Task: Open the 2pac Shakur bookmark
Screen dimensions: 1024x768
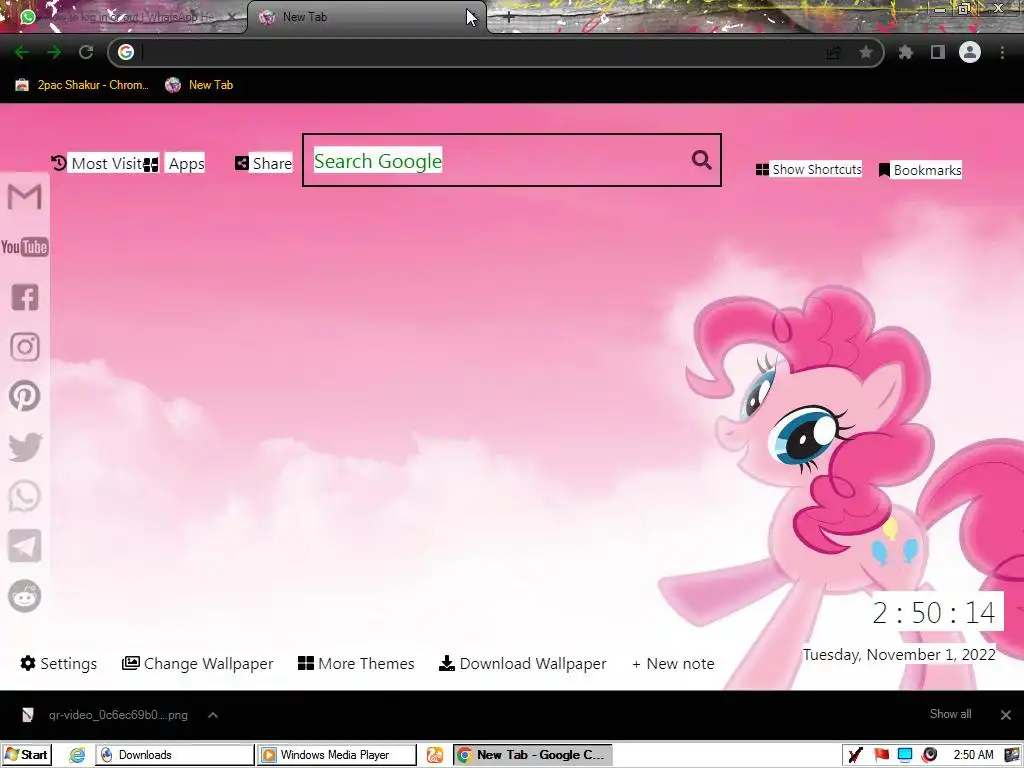Action: coord(82,85)
